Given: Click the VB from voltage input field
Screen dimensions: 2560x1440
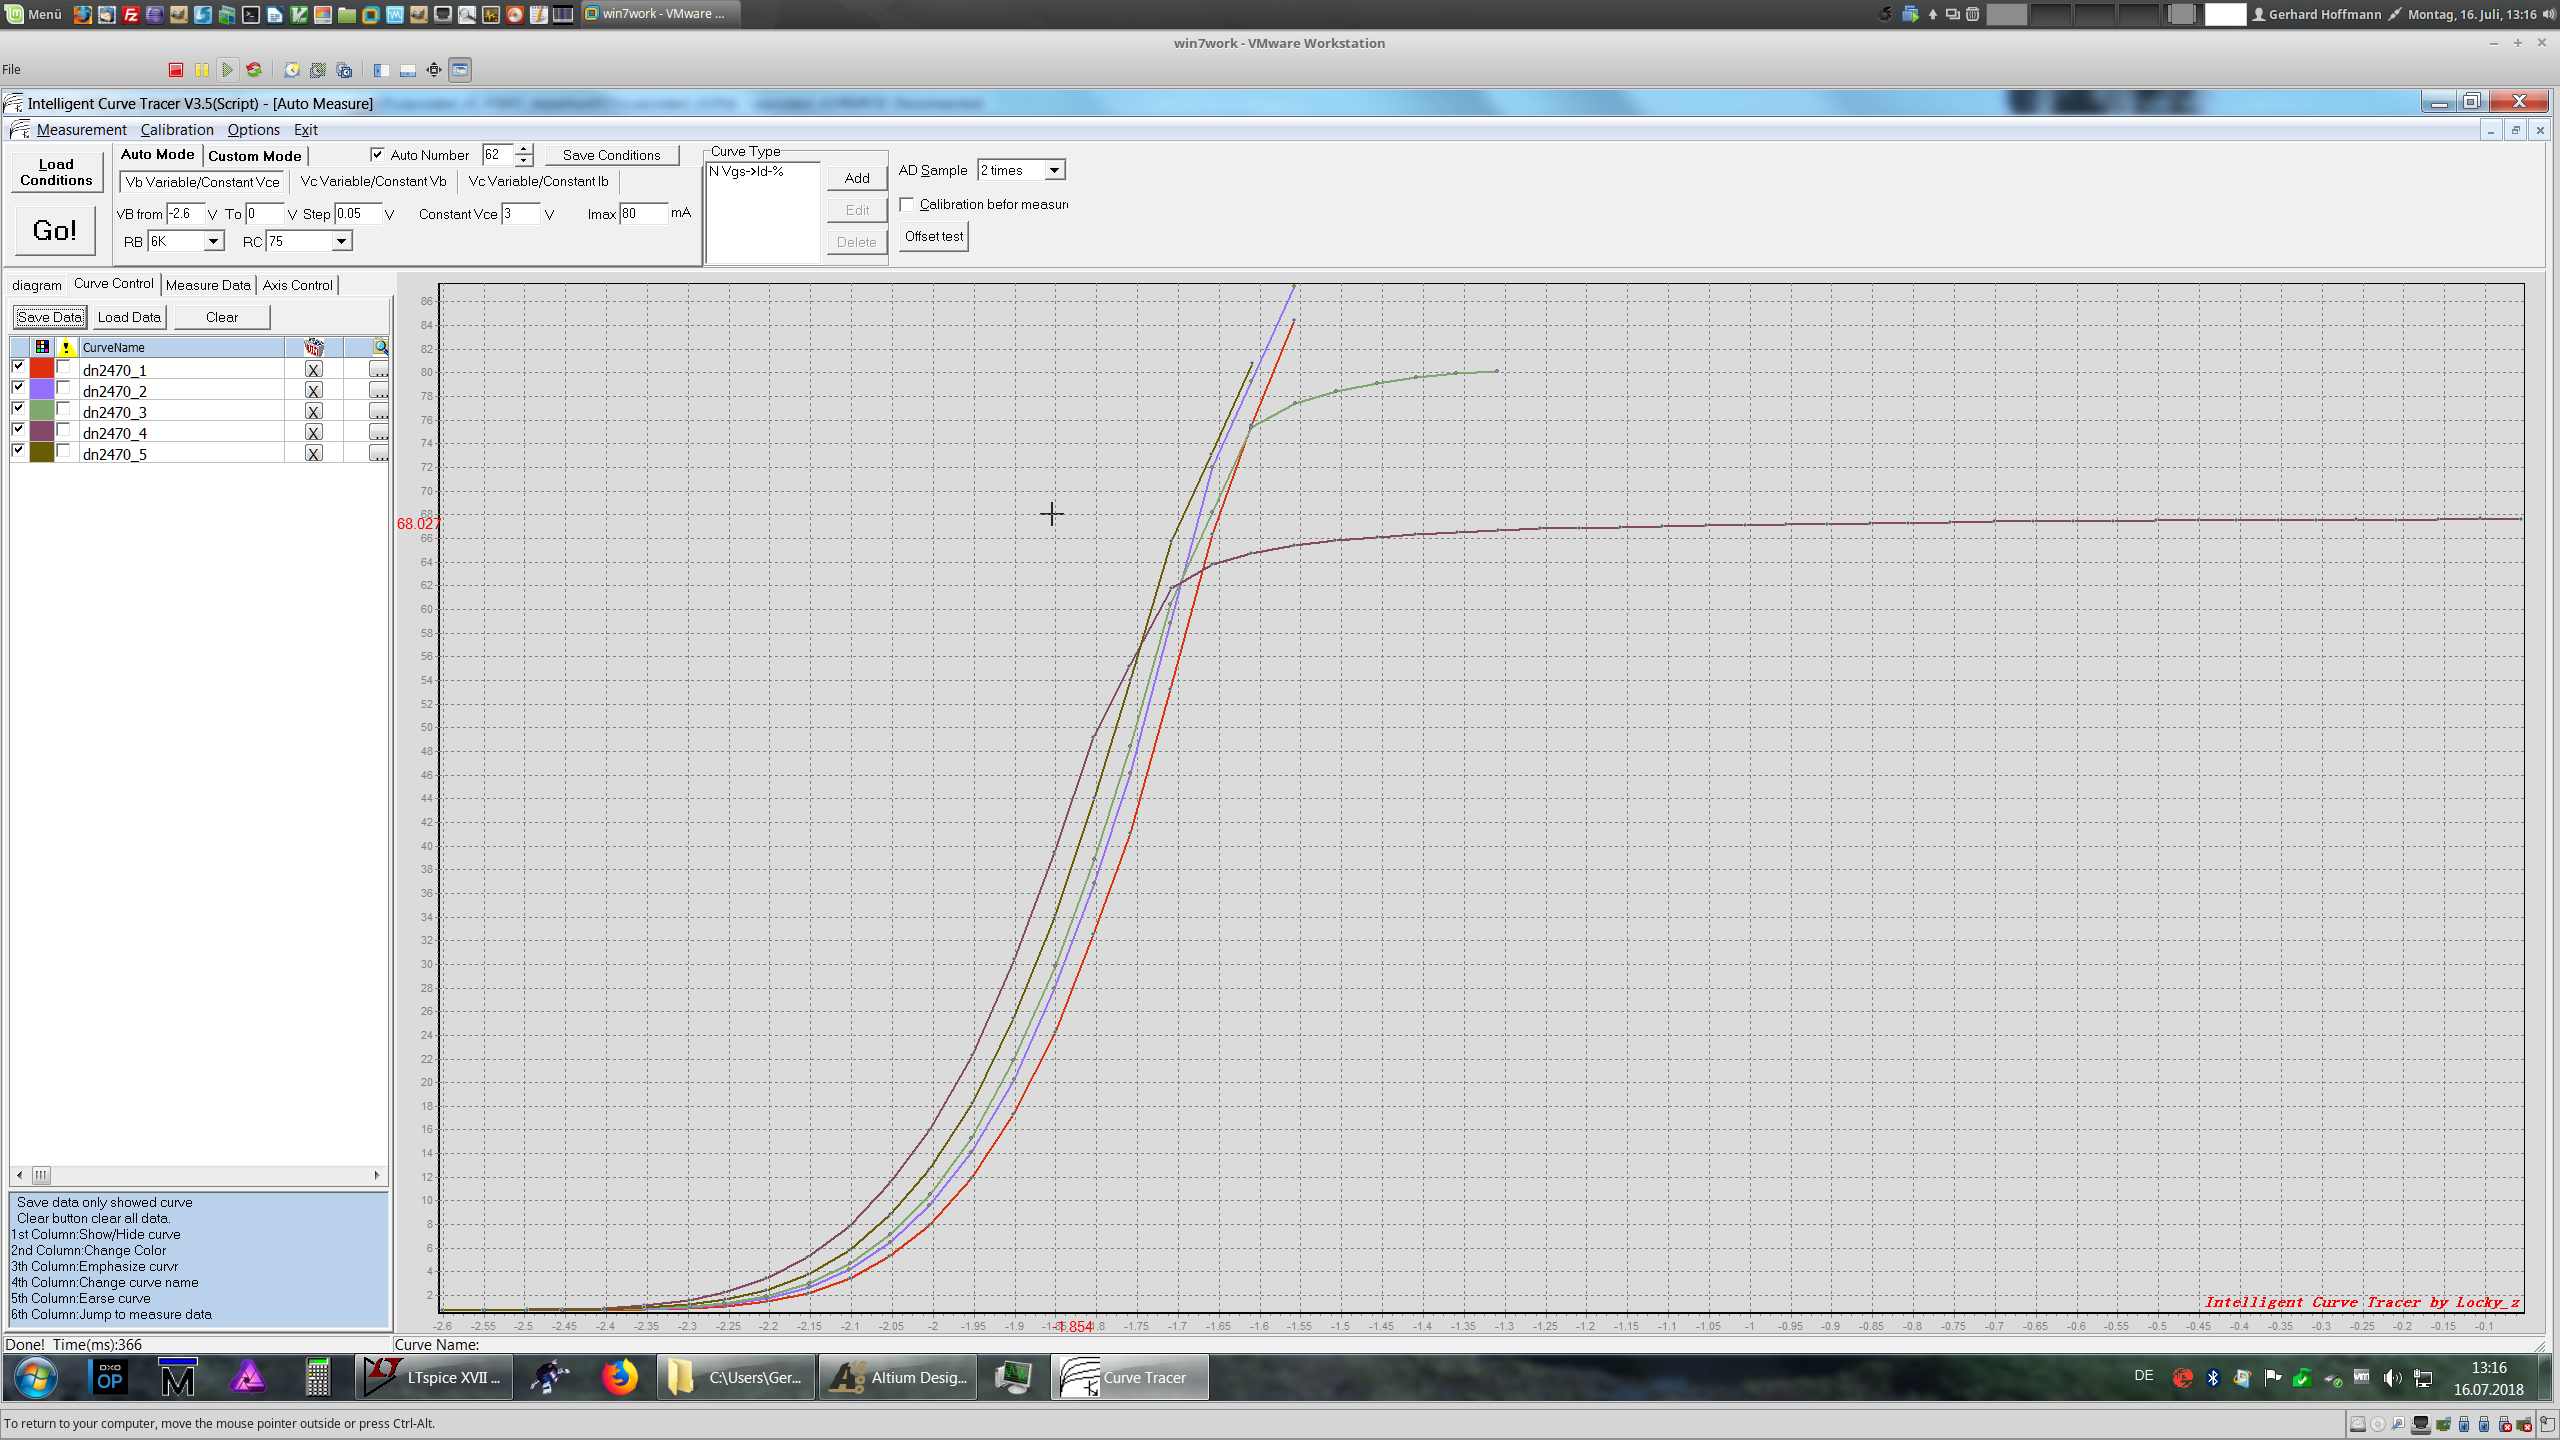Looking at the screenshot, I should click(x=186, y=214).
